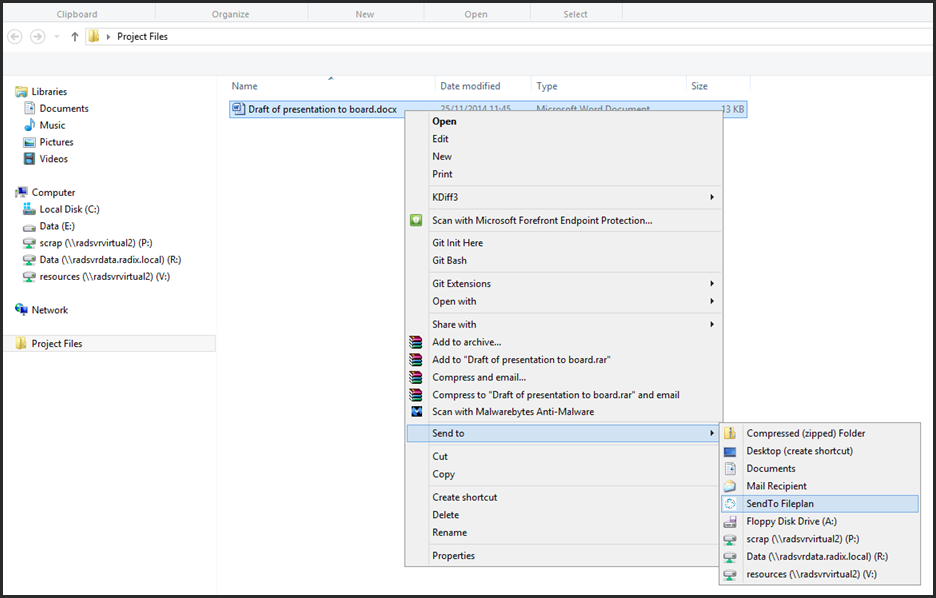Viewport: 936px width, 598px height.
Task: Open the Pictures library
Action: 56,142
